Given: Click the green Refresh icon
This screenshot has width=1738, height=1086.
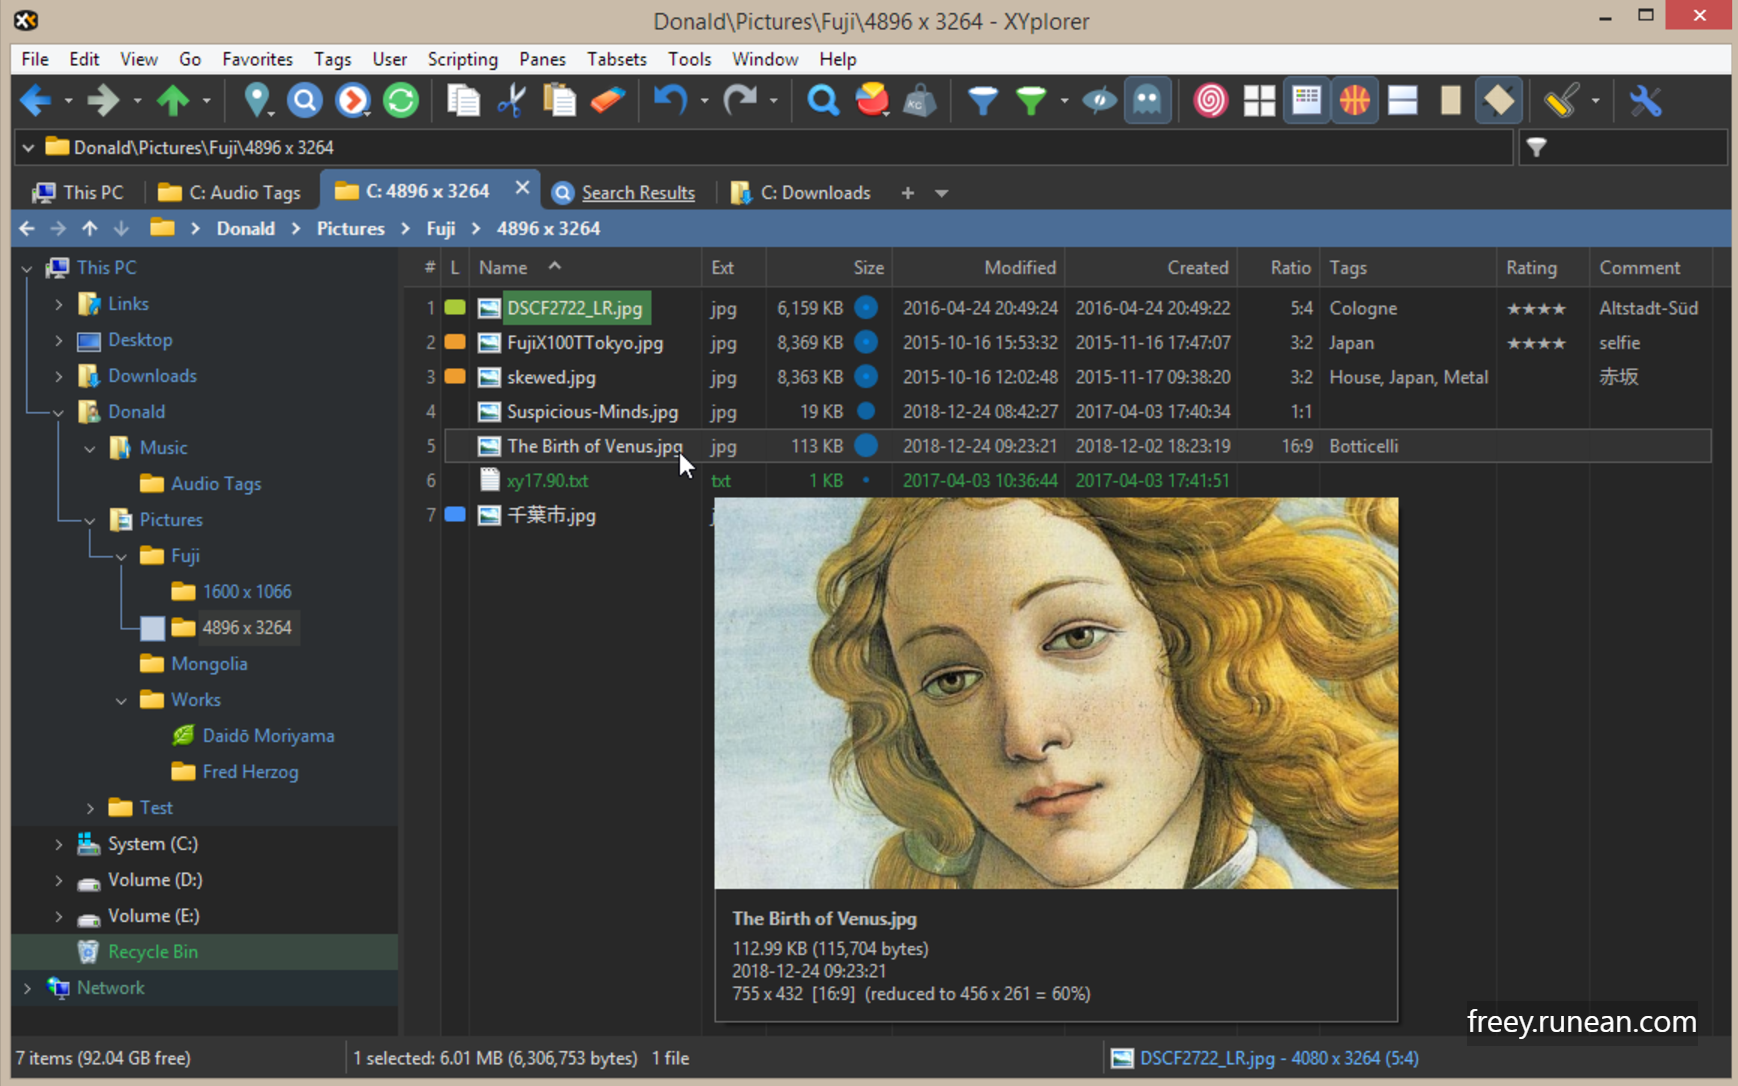Looking at the screenshot, I should click(401, 100).
